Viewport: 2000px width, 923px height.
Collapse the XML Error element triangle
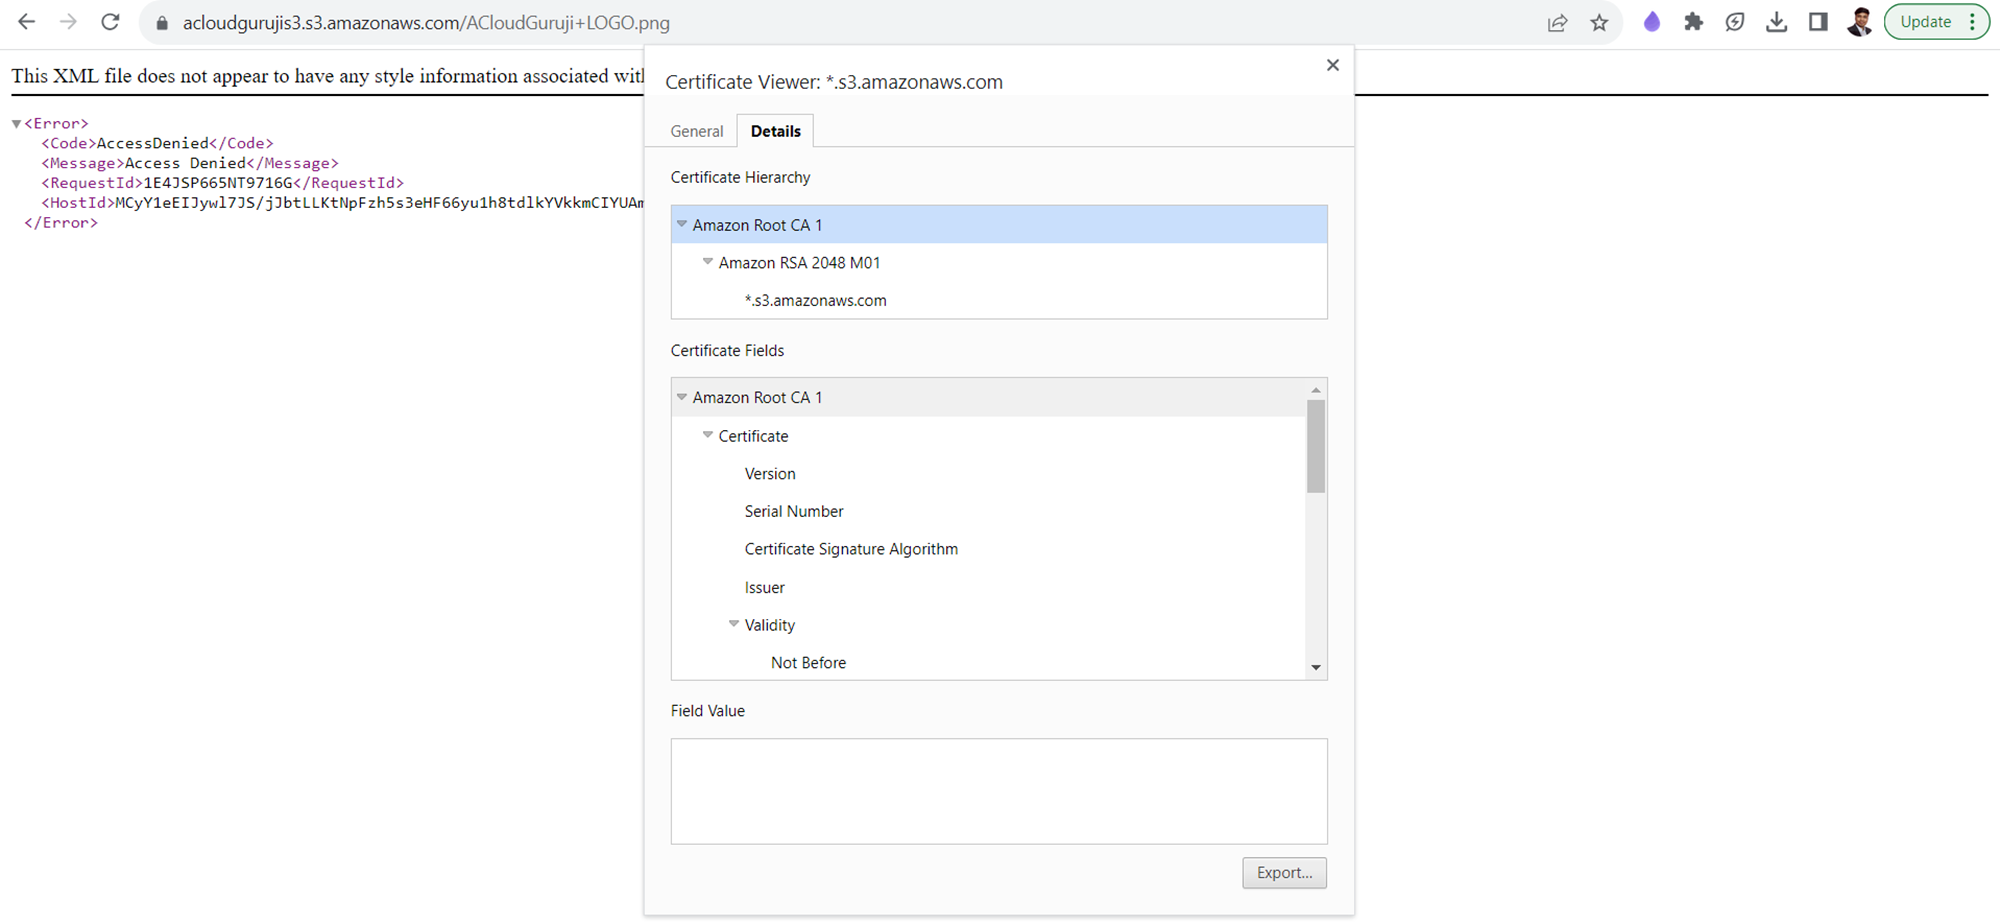click(x=16, y=124)
